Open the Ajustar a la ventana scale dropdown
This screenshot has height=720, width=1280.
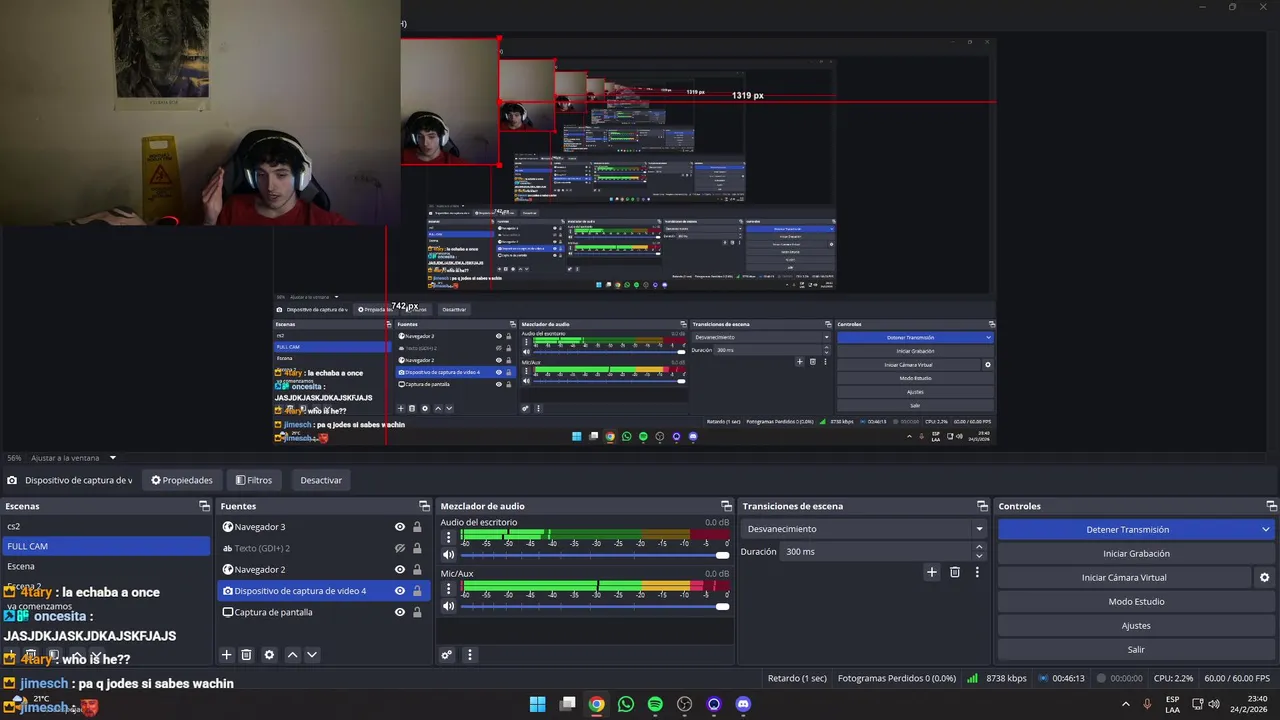tap(74, 458)
